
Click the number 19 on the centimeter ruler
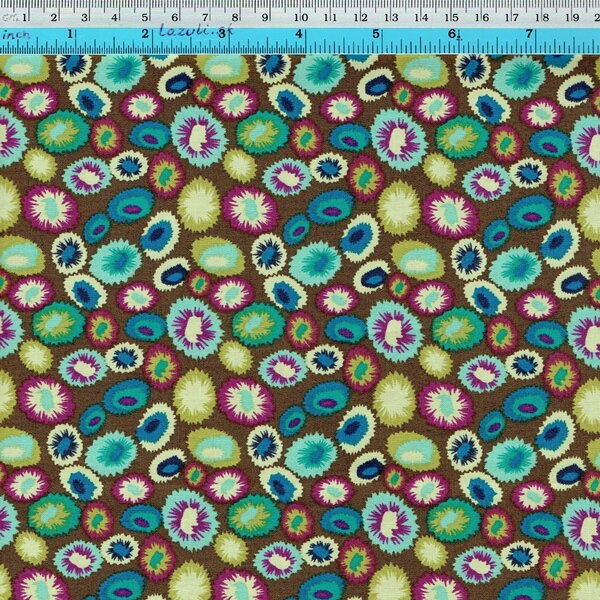[572, 17]
